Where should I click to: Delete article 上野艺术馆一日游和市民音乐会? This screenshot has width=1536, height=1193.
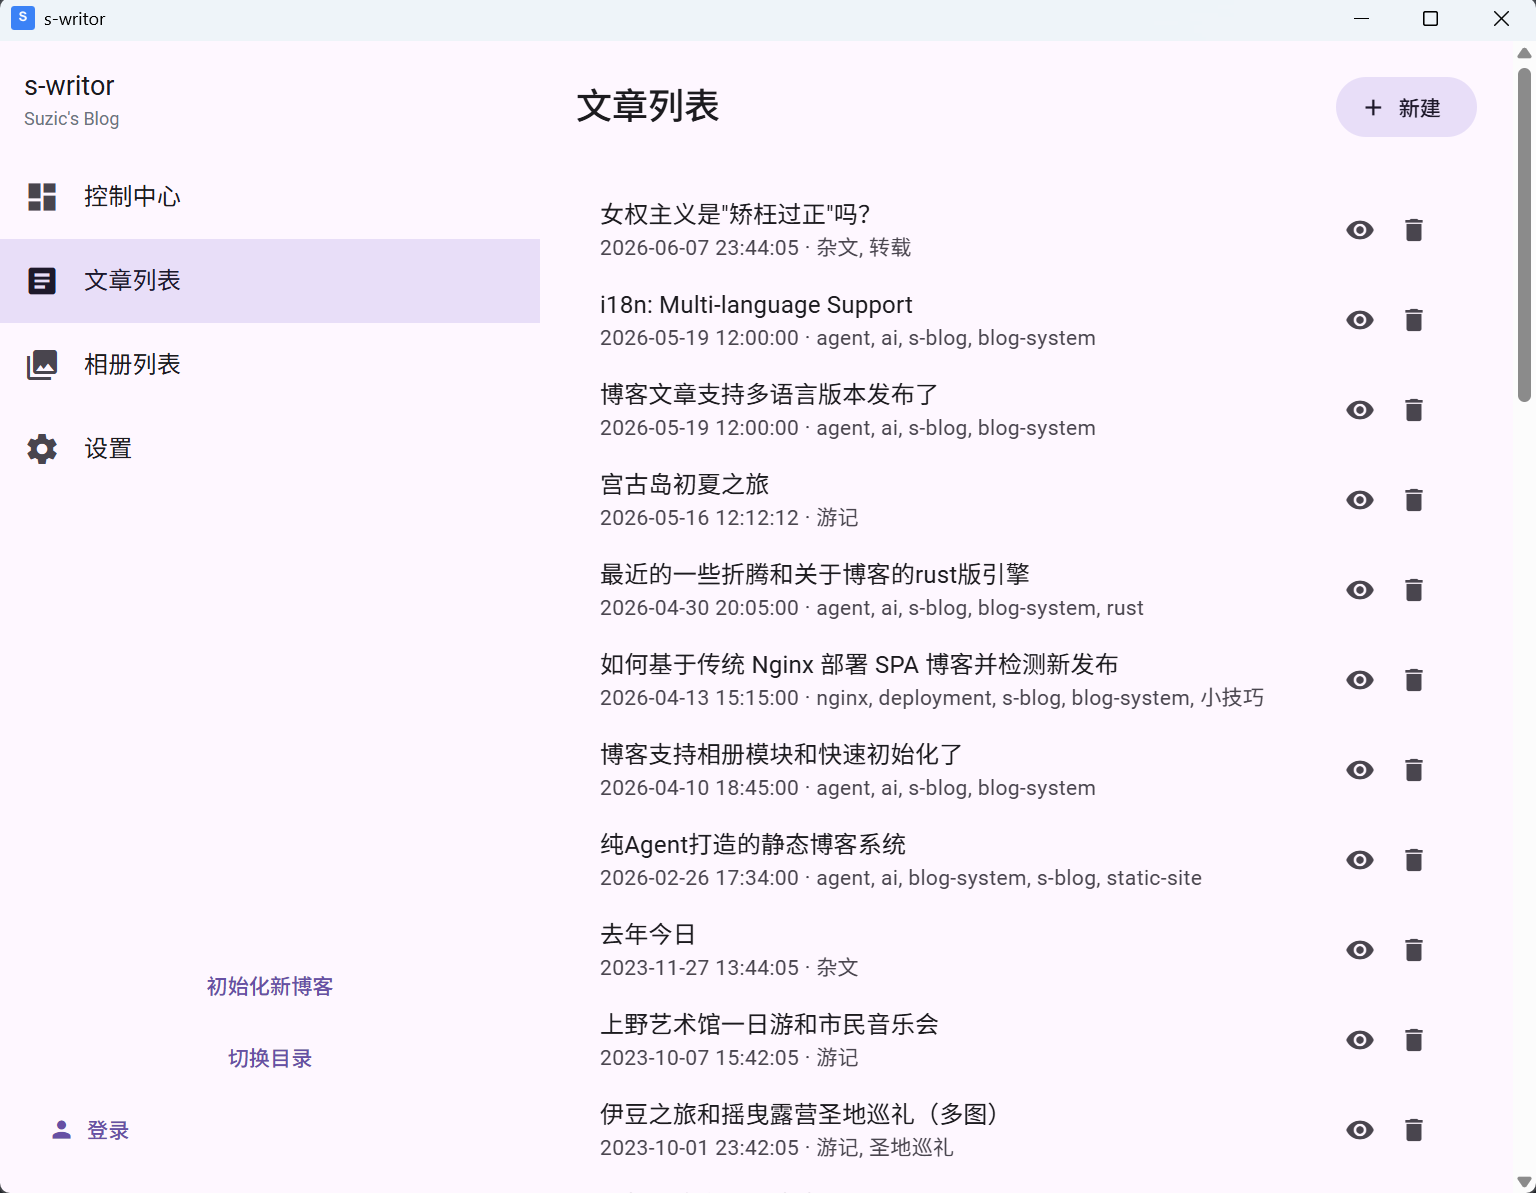(1413, 1040)
